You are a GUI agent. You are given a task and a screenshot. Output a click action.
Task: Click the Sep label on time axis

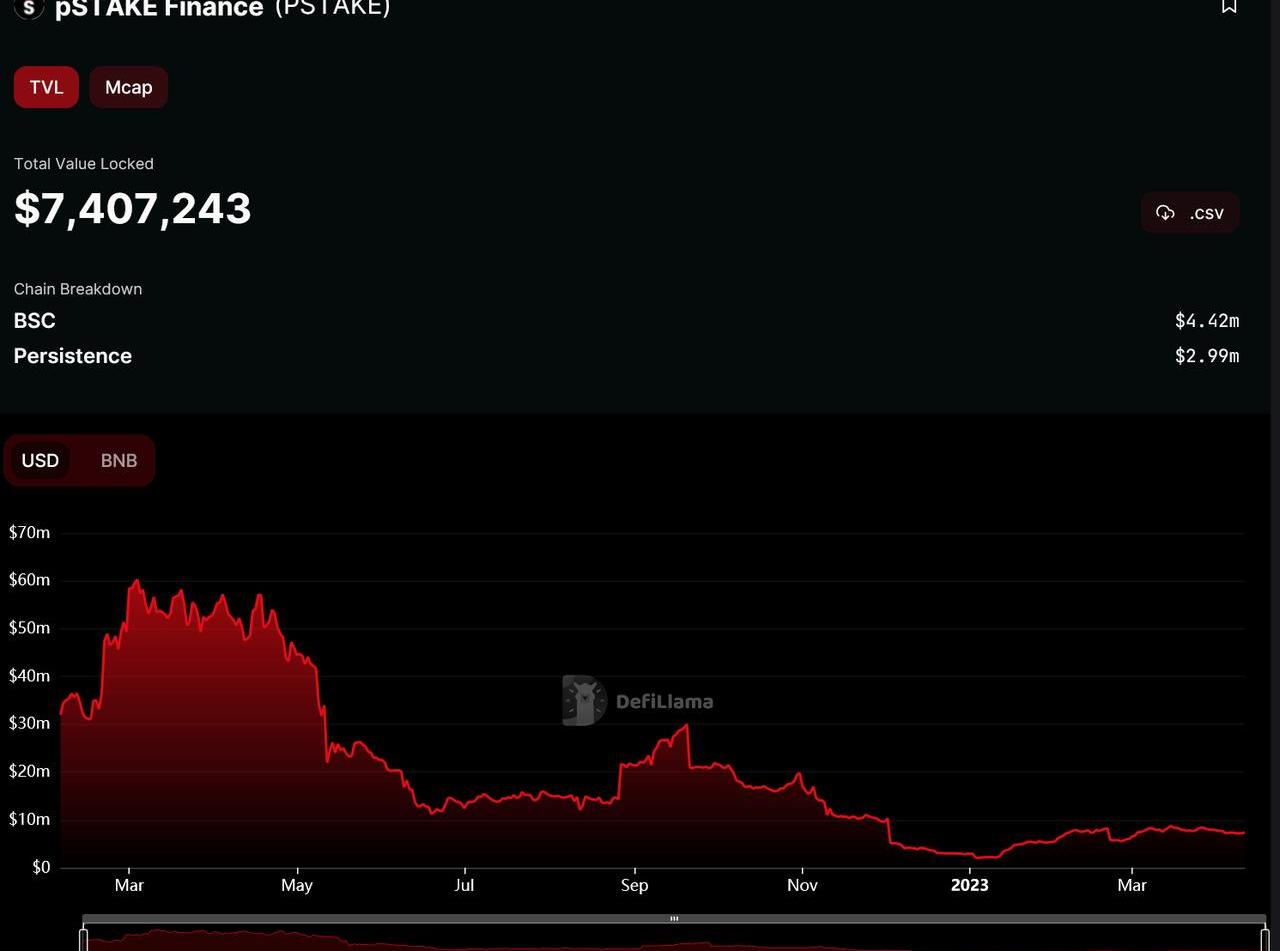point(634,885)
